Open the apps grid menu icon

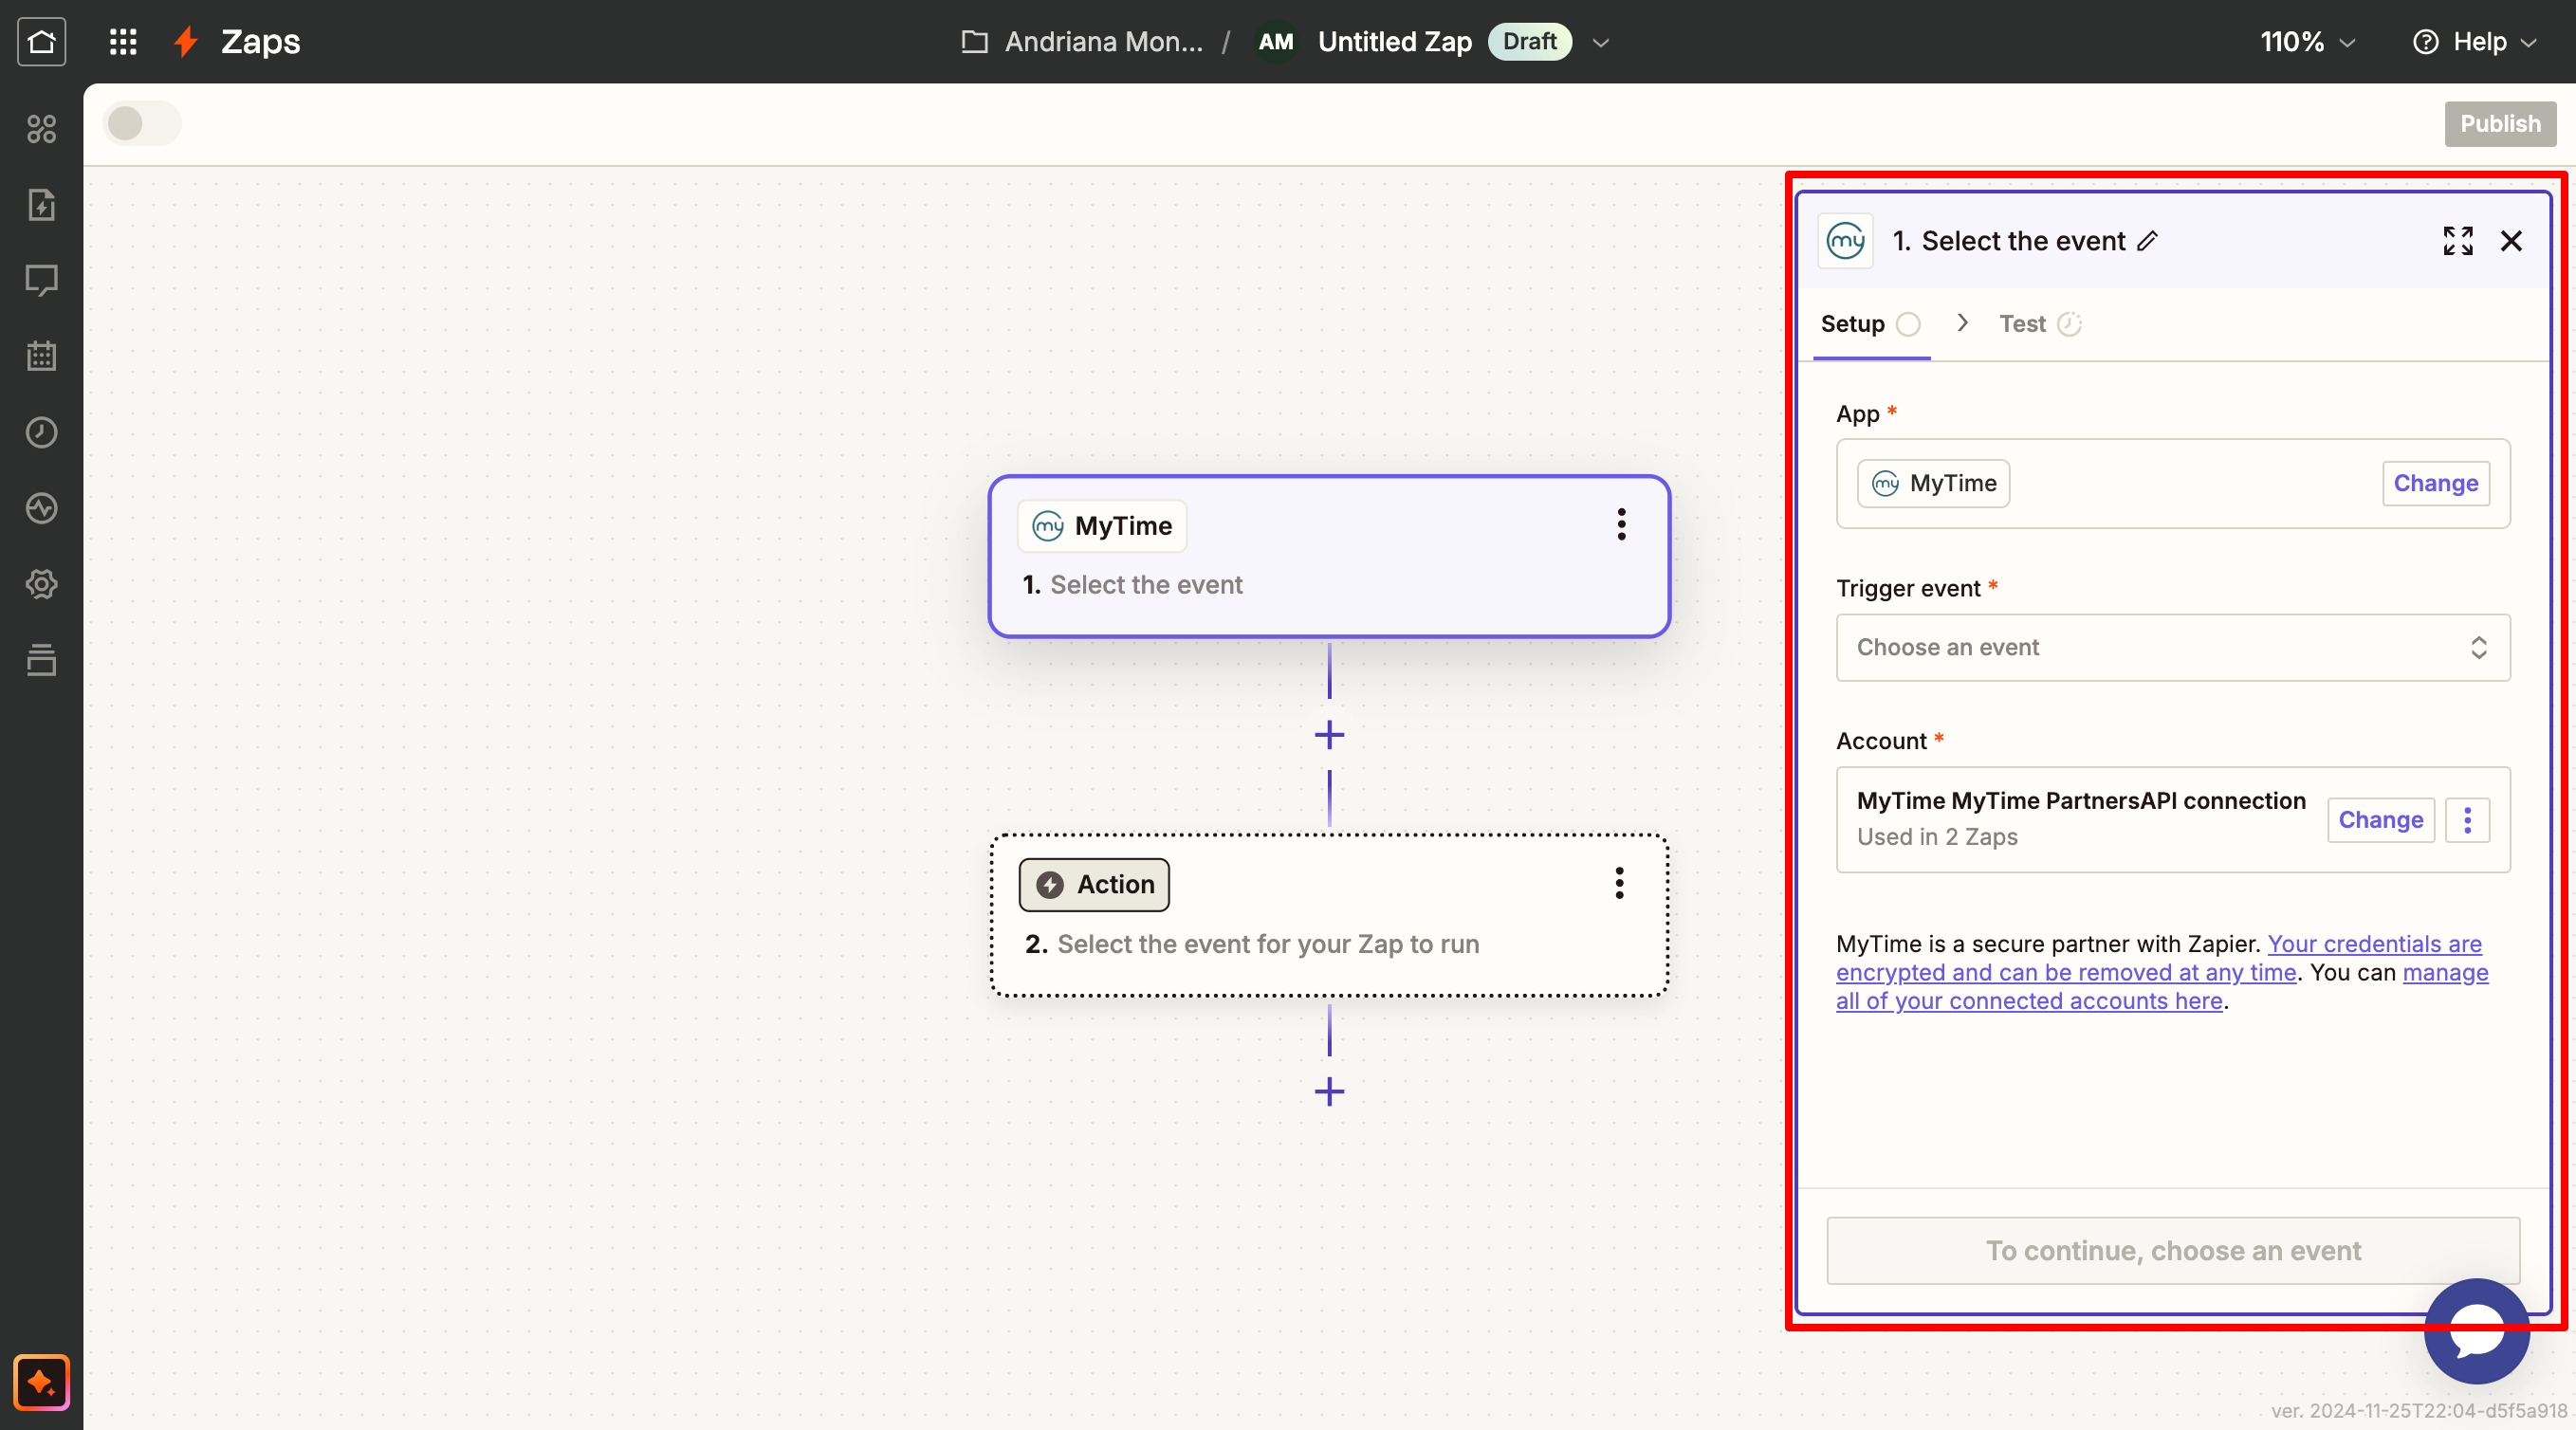click(122, 41)
